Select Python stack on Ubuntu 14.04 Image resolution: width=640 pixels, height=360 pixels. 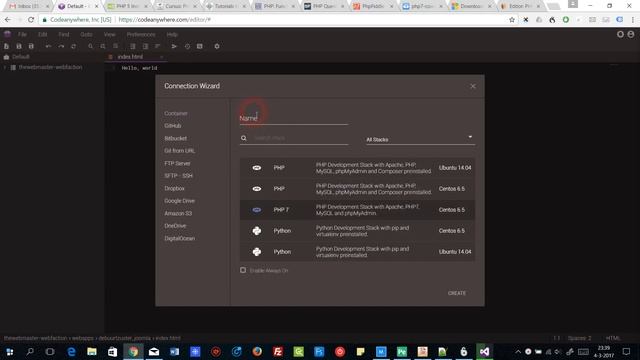[x=357, y=252]
